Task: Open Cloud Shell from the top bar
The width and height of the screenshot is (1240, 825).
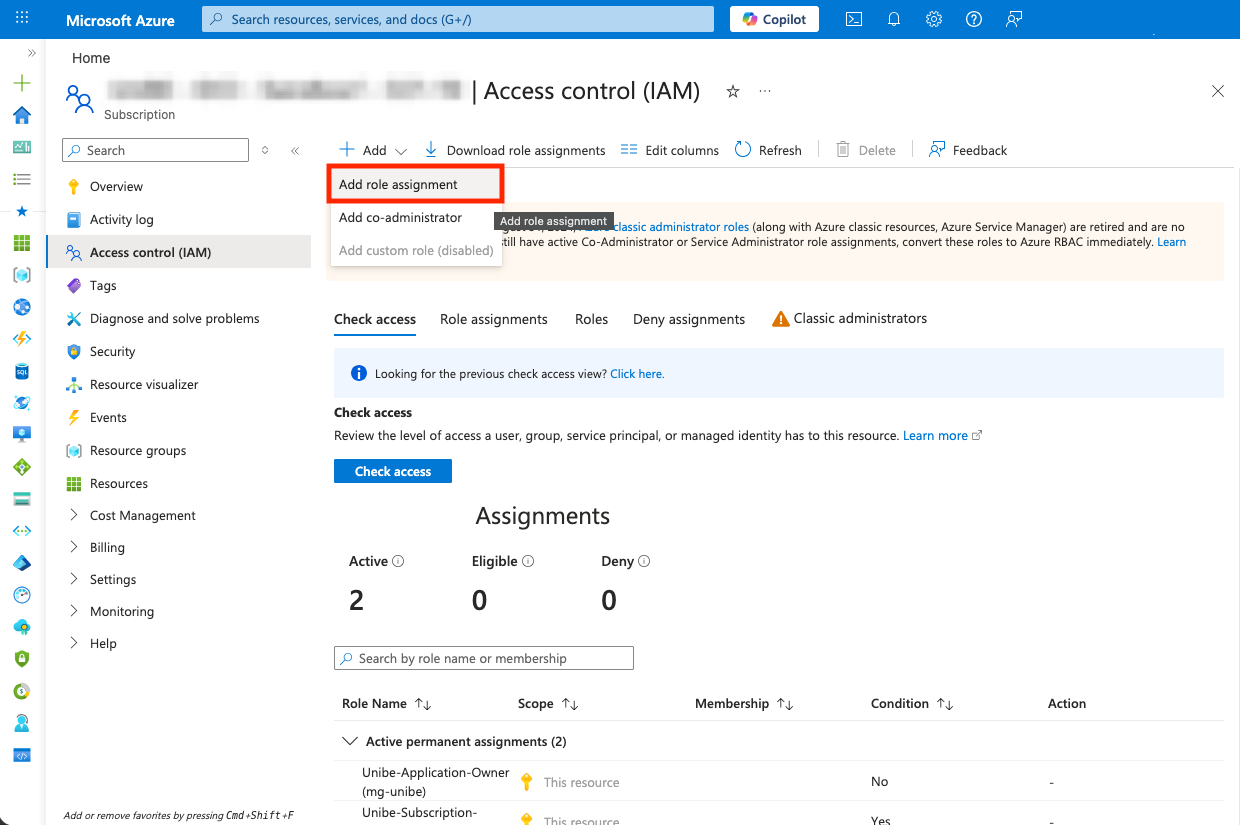Action: tap(854, 19)
